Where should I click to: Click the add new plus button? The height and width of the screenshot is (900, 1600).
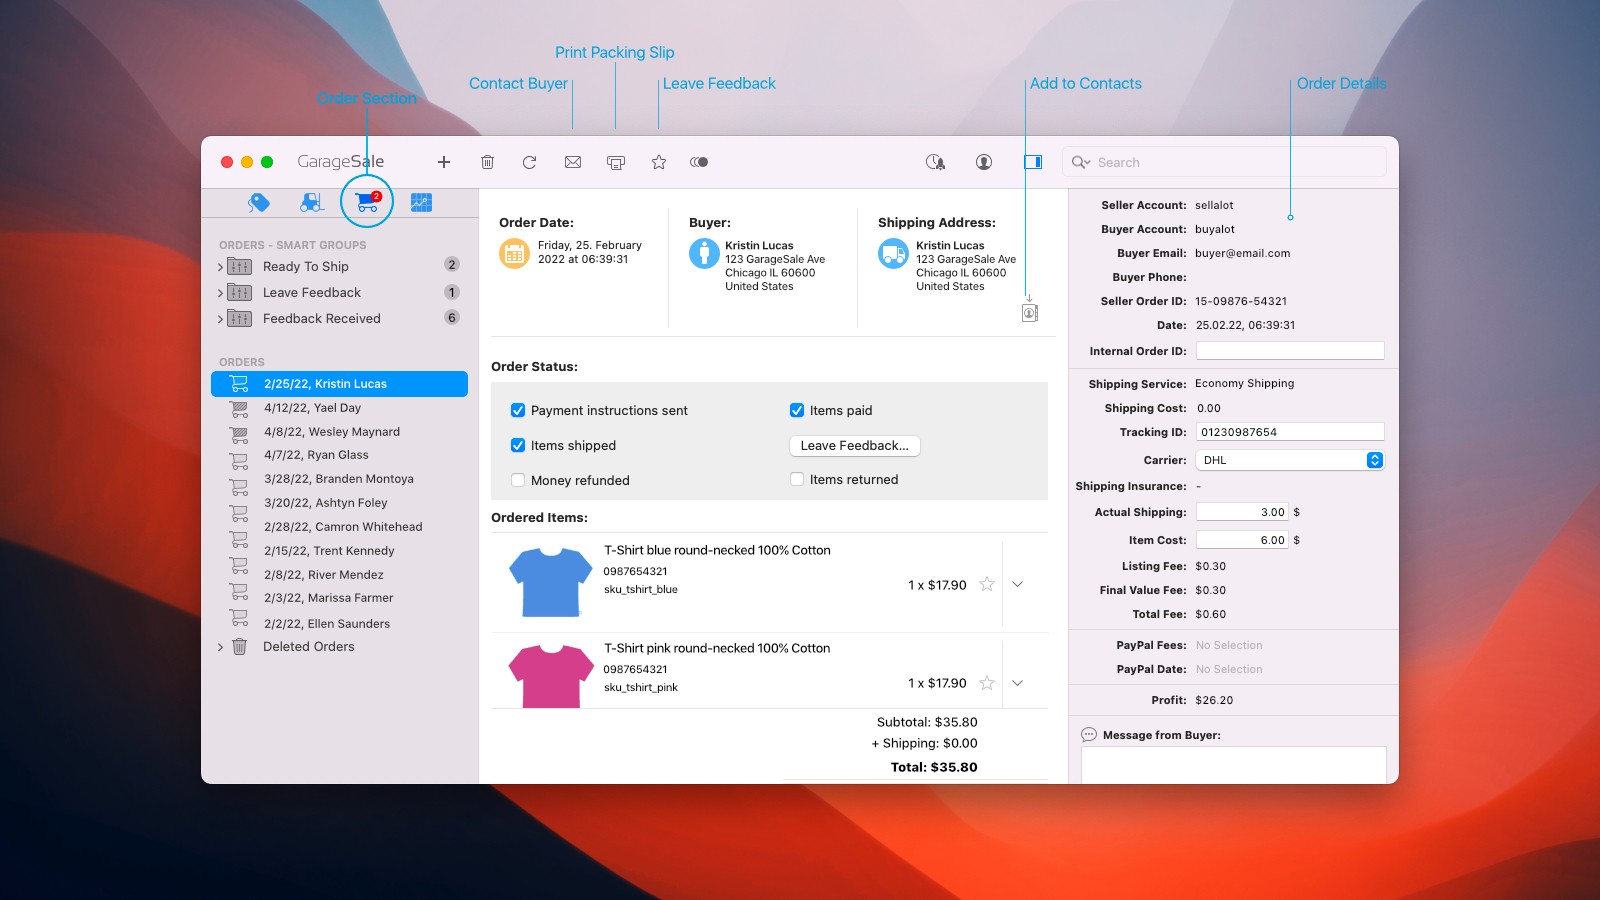click(x=444, y=162)
